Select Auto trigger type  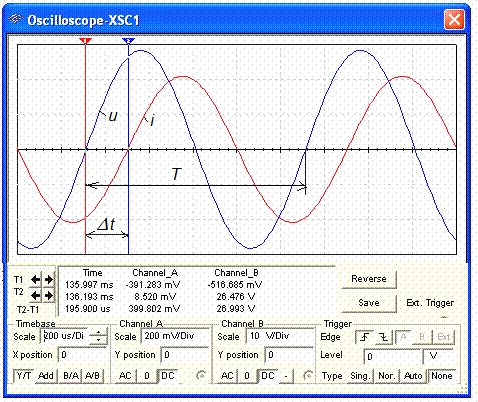point(413,376)
